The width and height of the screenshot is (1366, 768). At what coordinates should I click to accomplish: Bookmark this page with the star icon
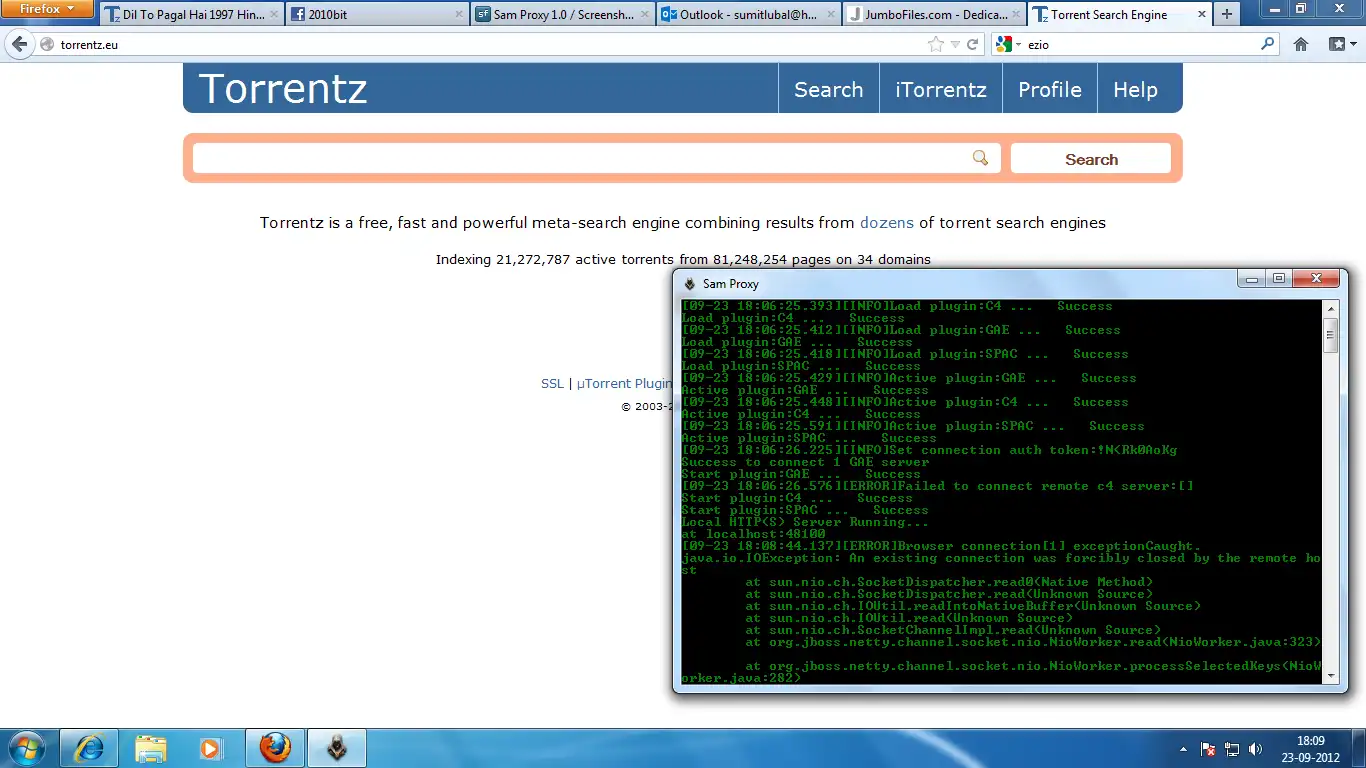click(x=936, y=44)
